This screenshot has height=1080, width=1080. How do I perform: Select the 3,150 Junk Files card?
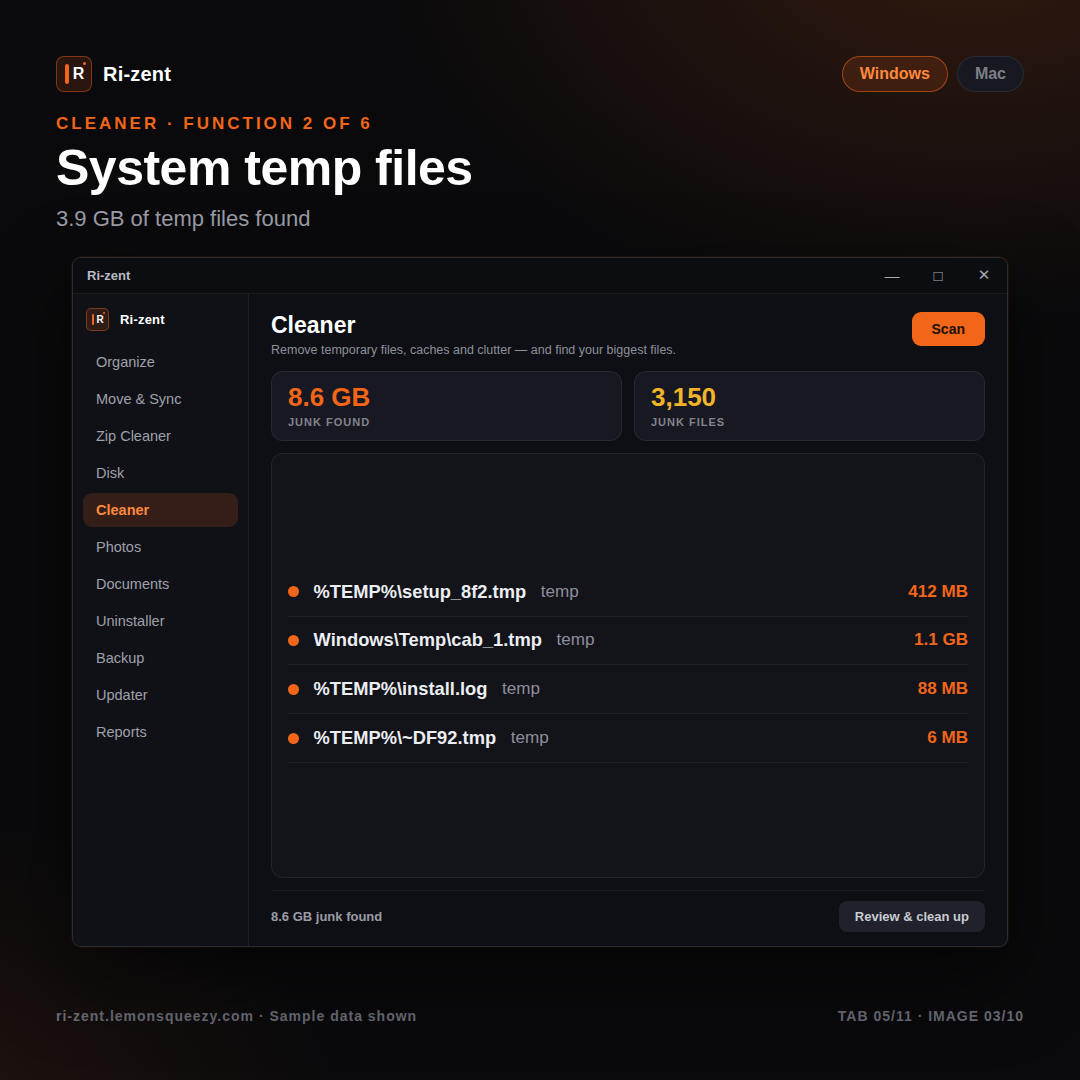click(809, 406)
